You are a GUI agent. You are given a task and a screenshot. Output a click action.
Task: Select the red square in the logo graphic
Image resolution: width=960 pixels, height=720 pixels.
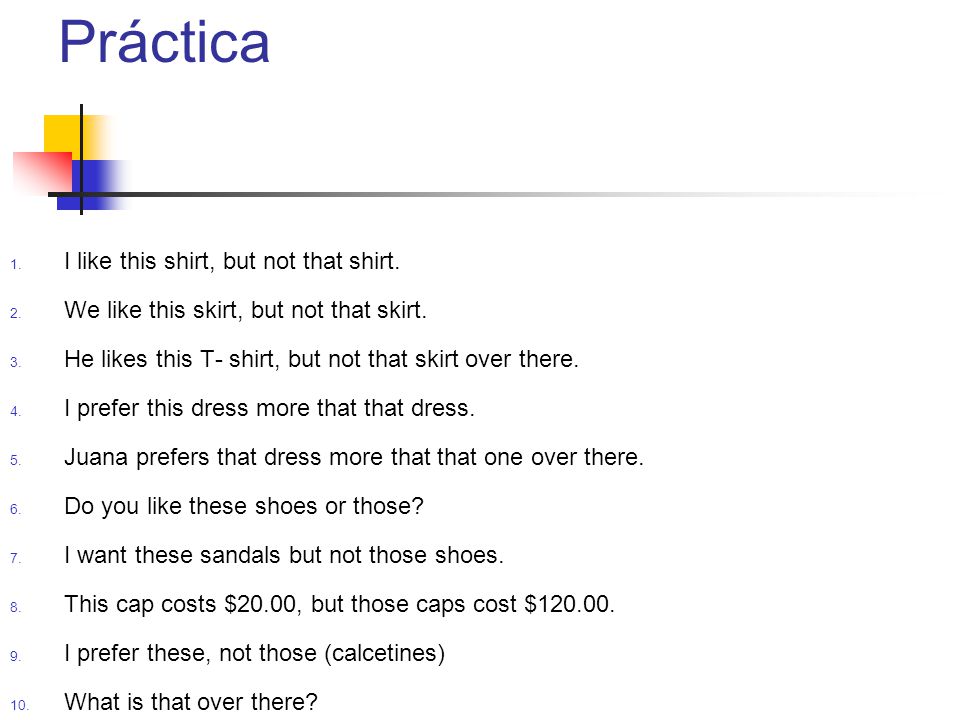[x=42, y=171]
